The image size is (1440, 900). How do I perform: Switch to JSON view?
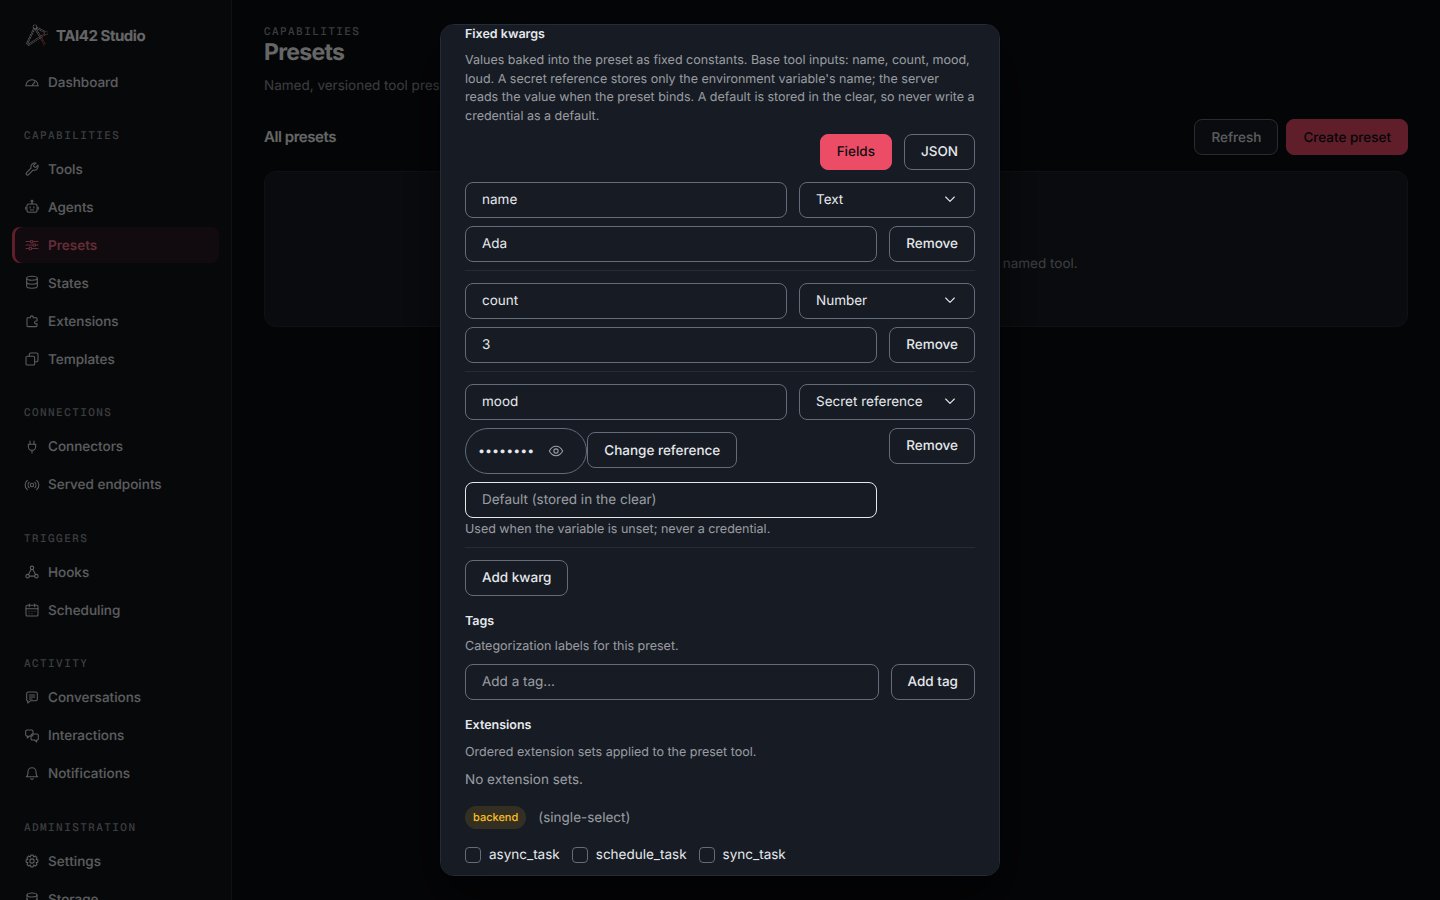939,152
